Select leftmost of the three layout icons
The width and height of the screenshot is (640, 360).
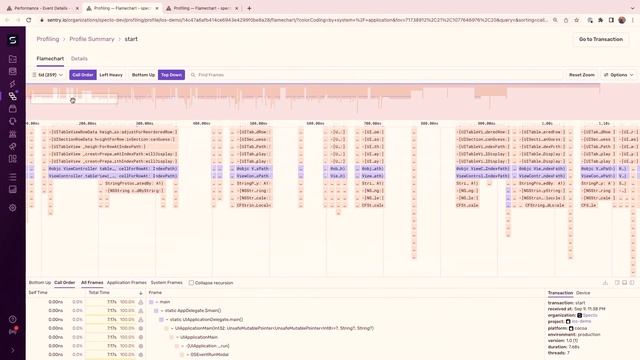coord(617,282)
